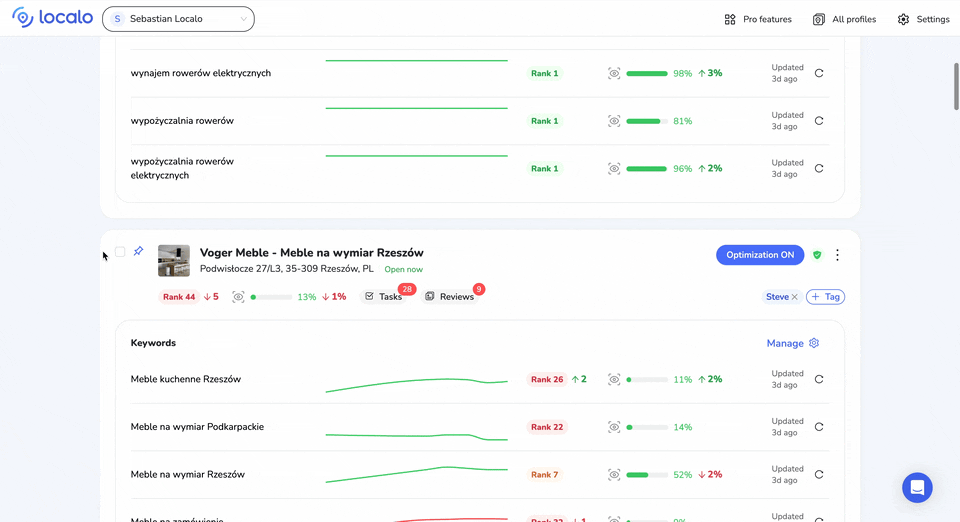Open the Tasks button with 28 badge

pyautogui.click(x=384, y=297)
